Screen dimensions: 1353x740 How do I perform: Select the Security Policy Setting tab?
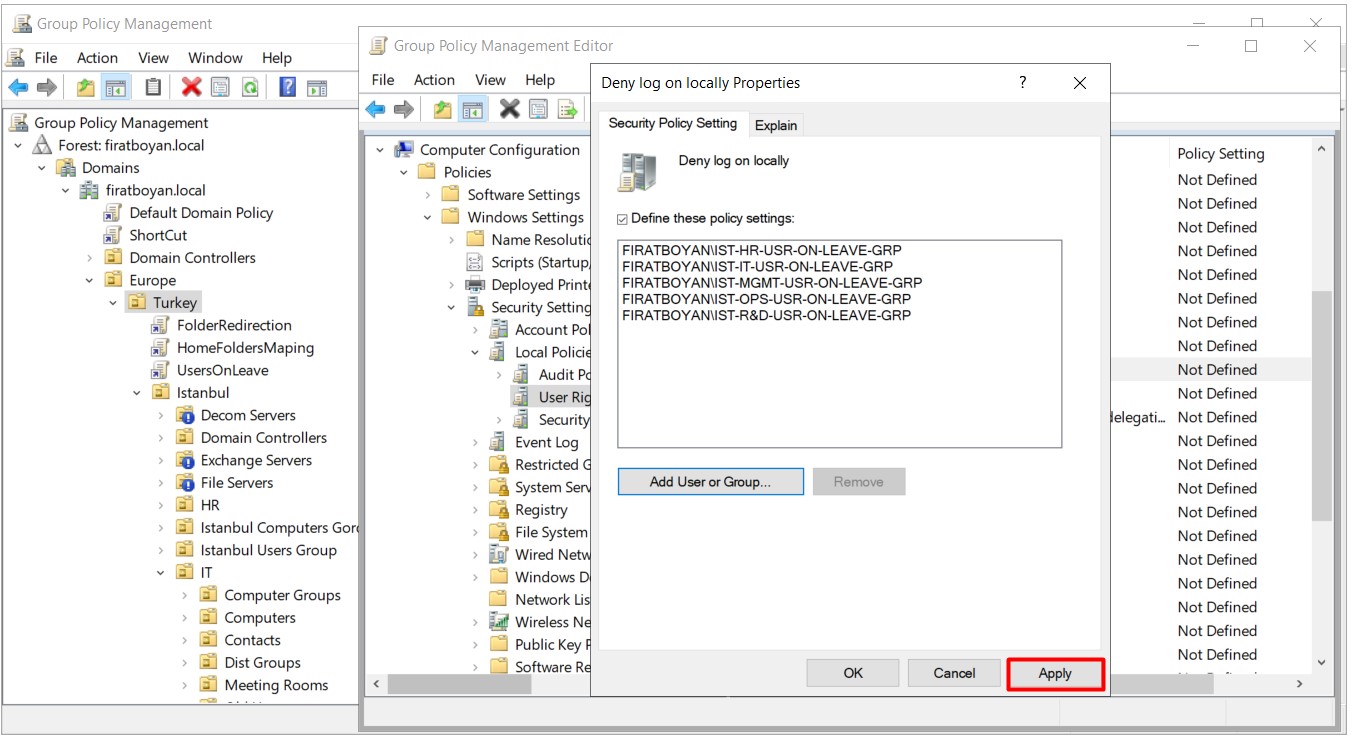pyautogui.click(x=673, y=123)
